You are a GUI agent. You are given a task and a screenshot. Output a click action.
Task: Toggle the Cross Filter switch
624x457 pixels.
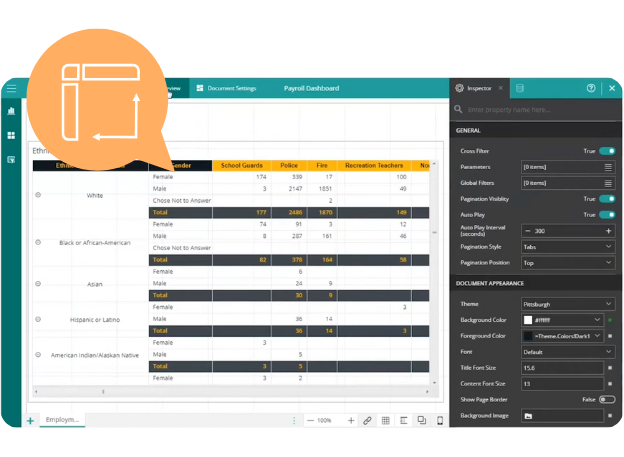click(x=607, y=151)
